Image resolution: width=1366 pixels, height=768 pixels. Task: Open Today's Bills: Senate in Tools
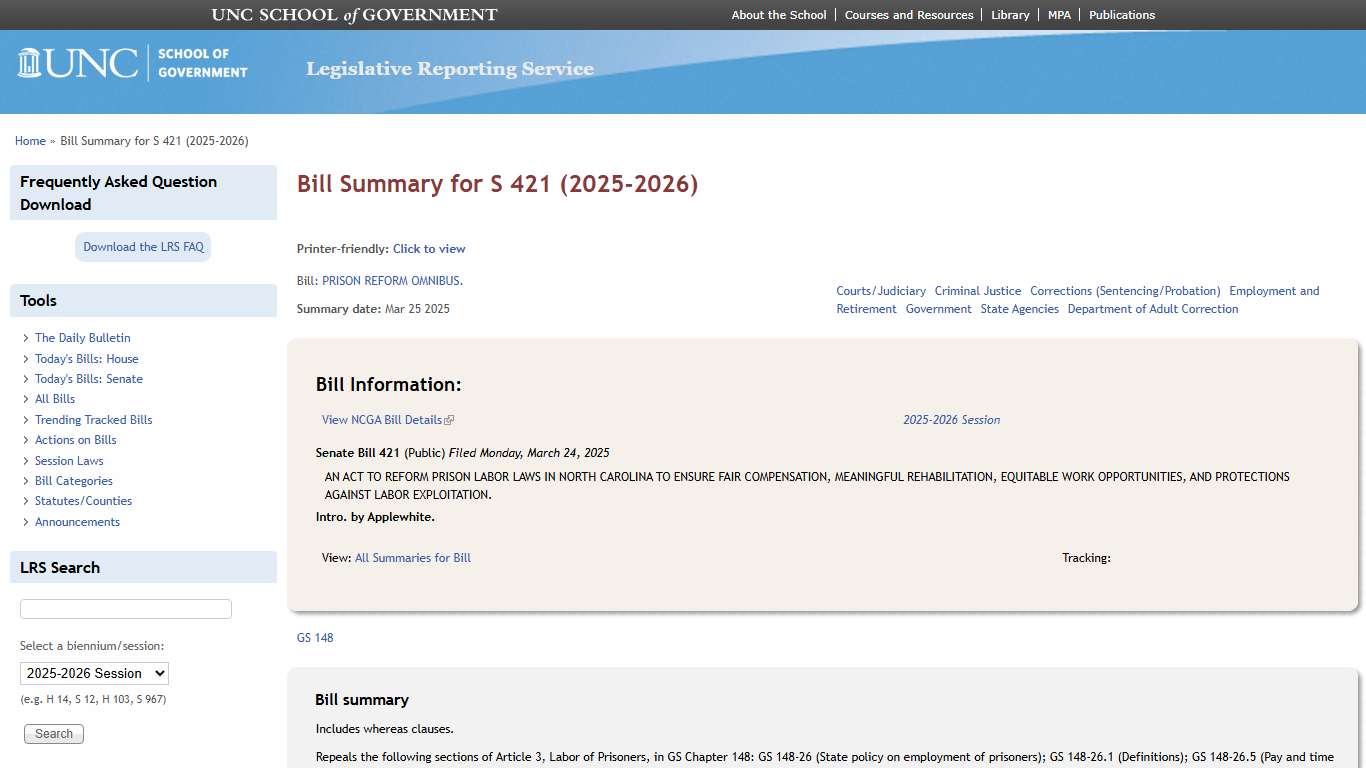point(89,378)
